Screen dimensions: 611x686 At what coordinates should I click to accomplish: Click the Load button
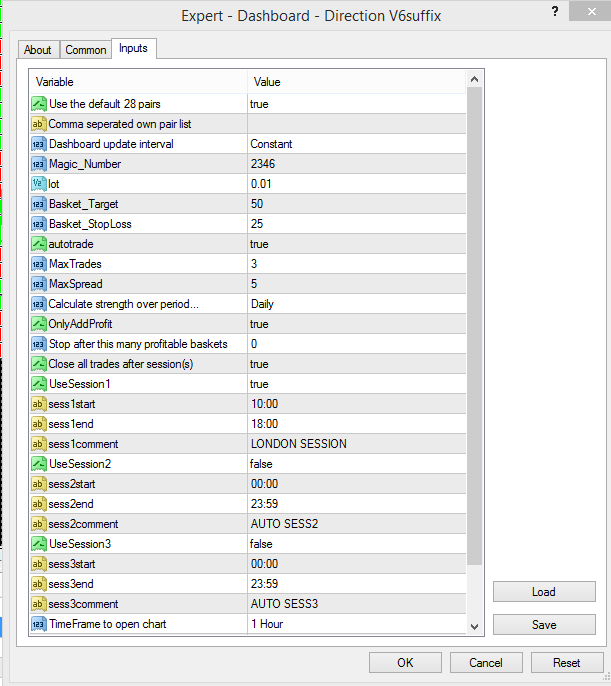(x=544, y=592)
